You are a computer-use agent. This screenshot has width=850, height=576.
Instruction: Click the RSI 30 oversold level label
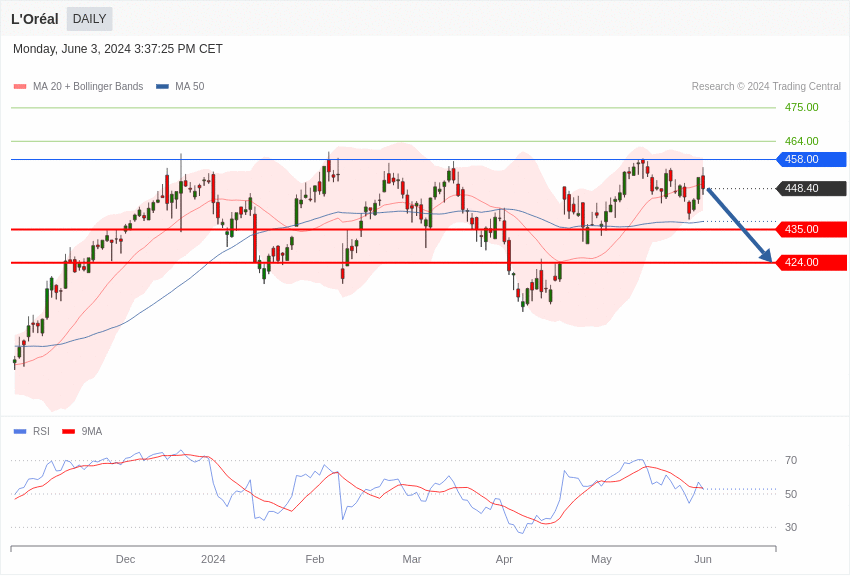(x=791, y=527)
